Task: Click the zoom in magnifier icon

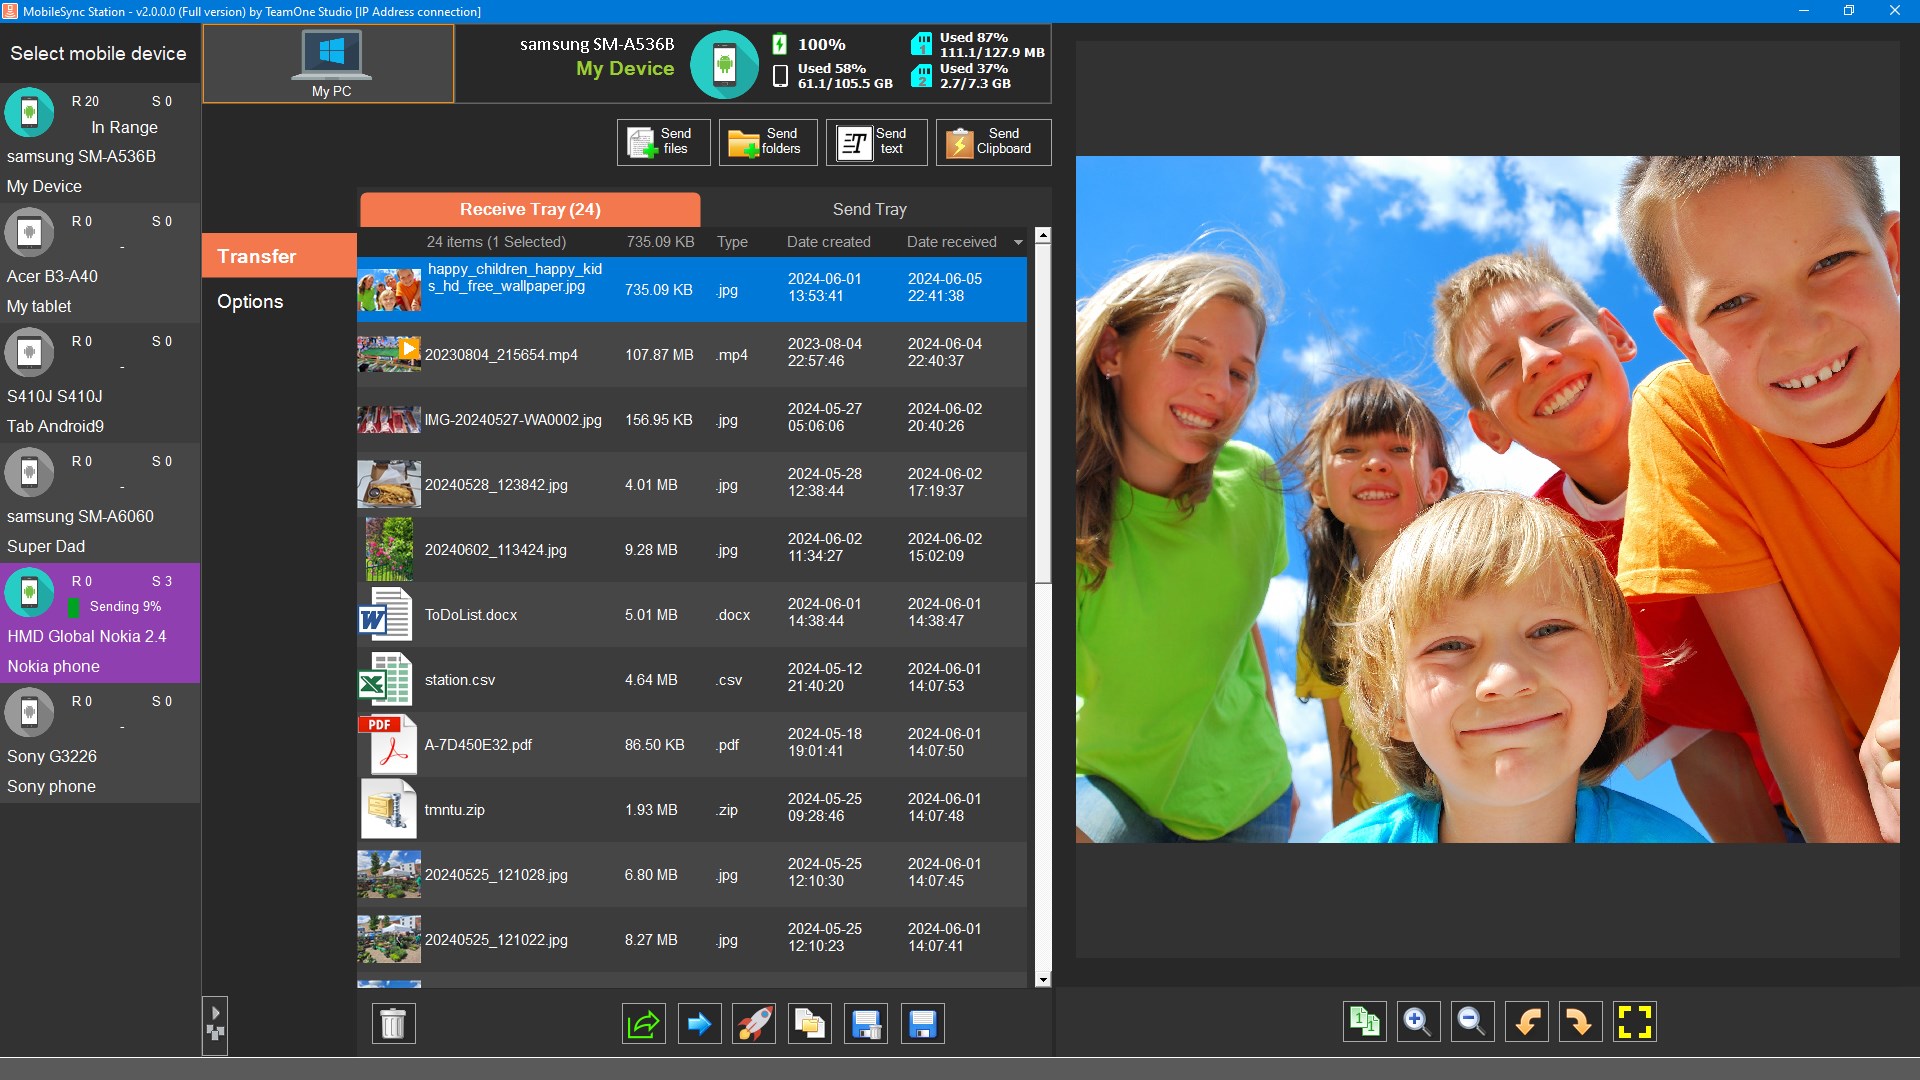Action: click(x=1417, y=1021)
